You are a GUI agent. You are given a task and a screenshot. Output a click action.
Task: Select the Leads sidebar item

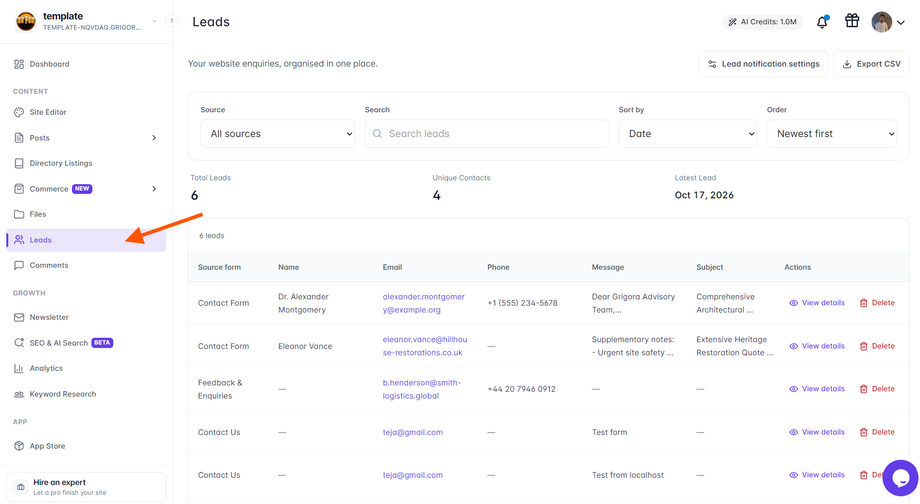point(86,240)
